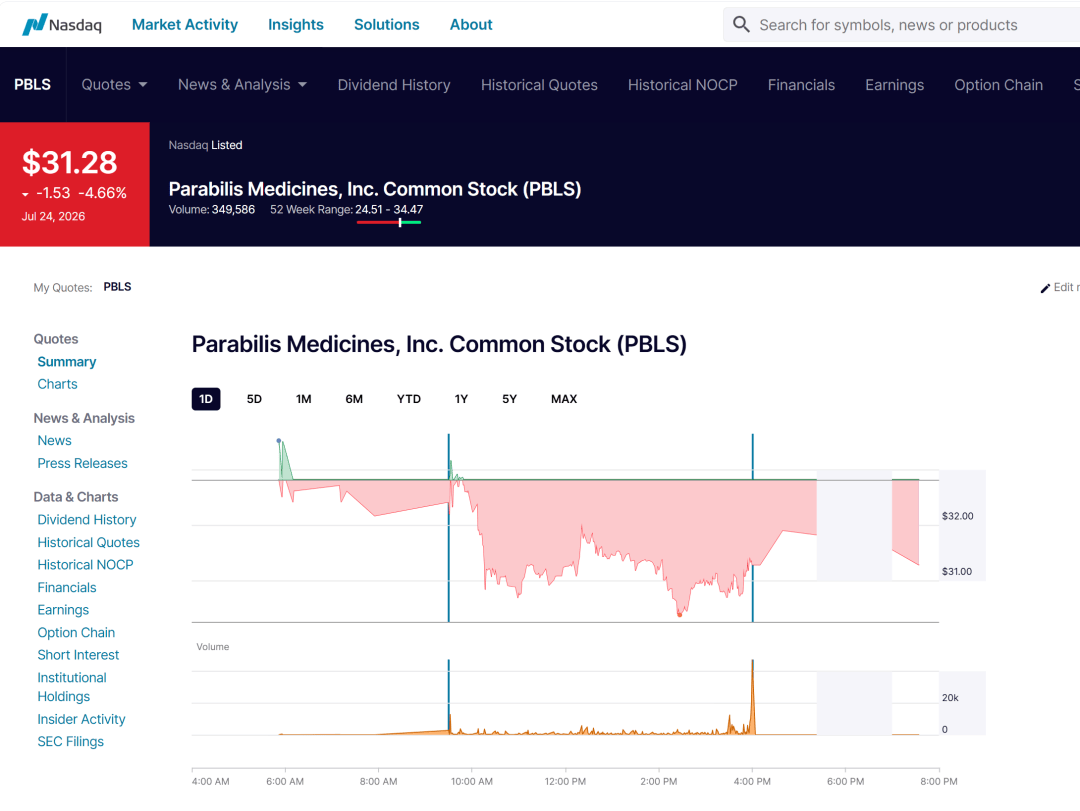The height and width of the screenshot is (811, 1080).
Task: Open Option Chain in top nav
Action: tap(998, 85)
